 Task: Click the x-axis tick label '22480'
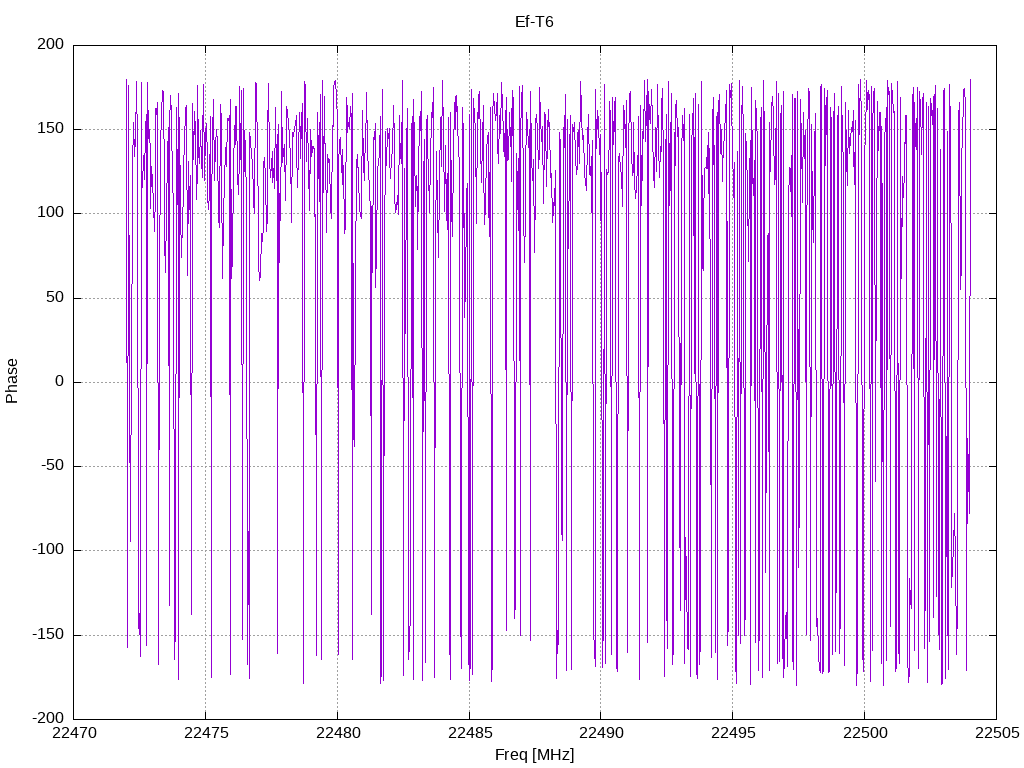coord(338,733)
